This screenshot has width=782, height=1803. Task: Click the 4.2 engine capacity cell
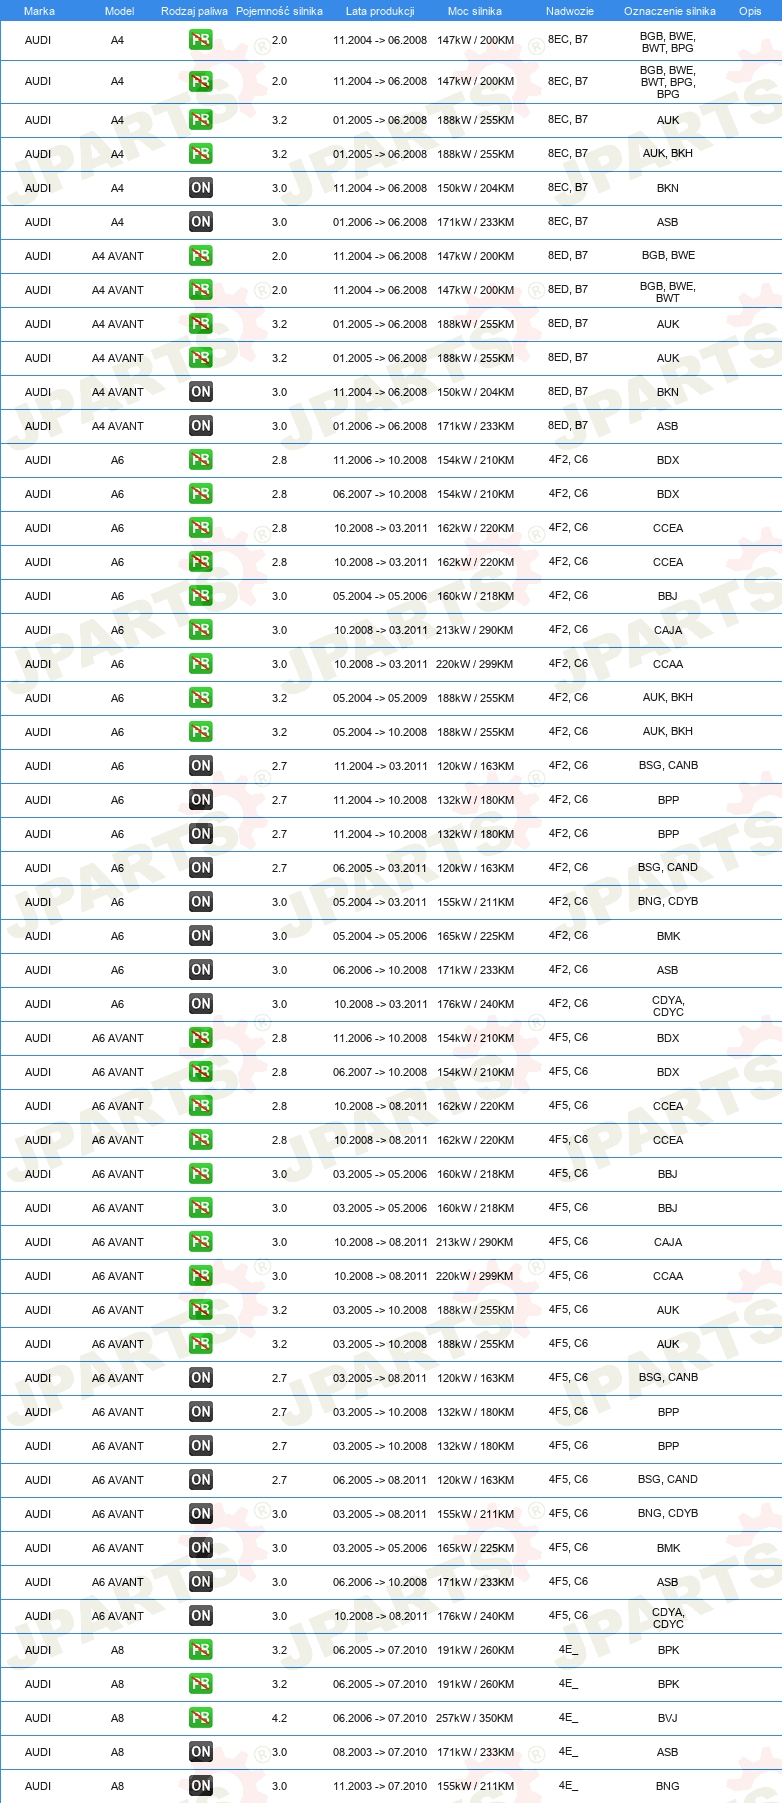point(279,1718)
